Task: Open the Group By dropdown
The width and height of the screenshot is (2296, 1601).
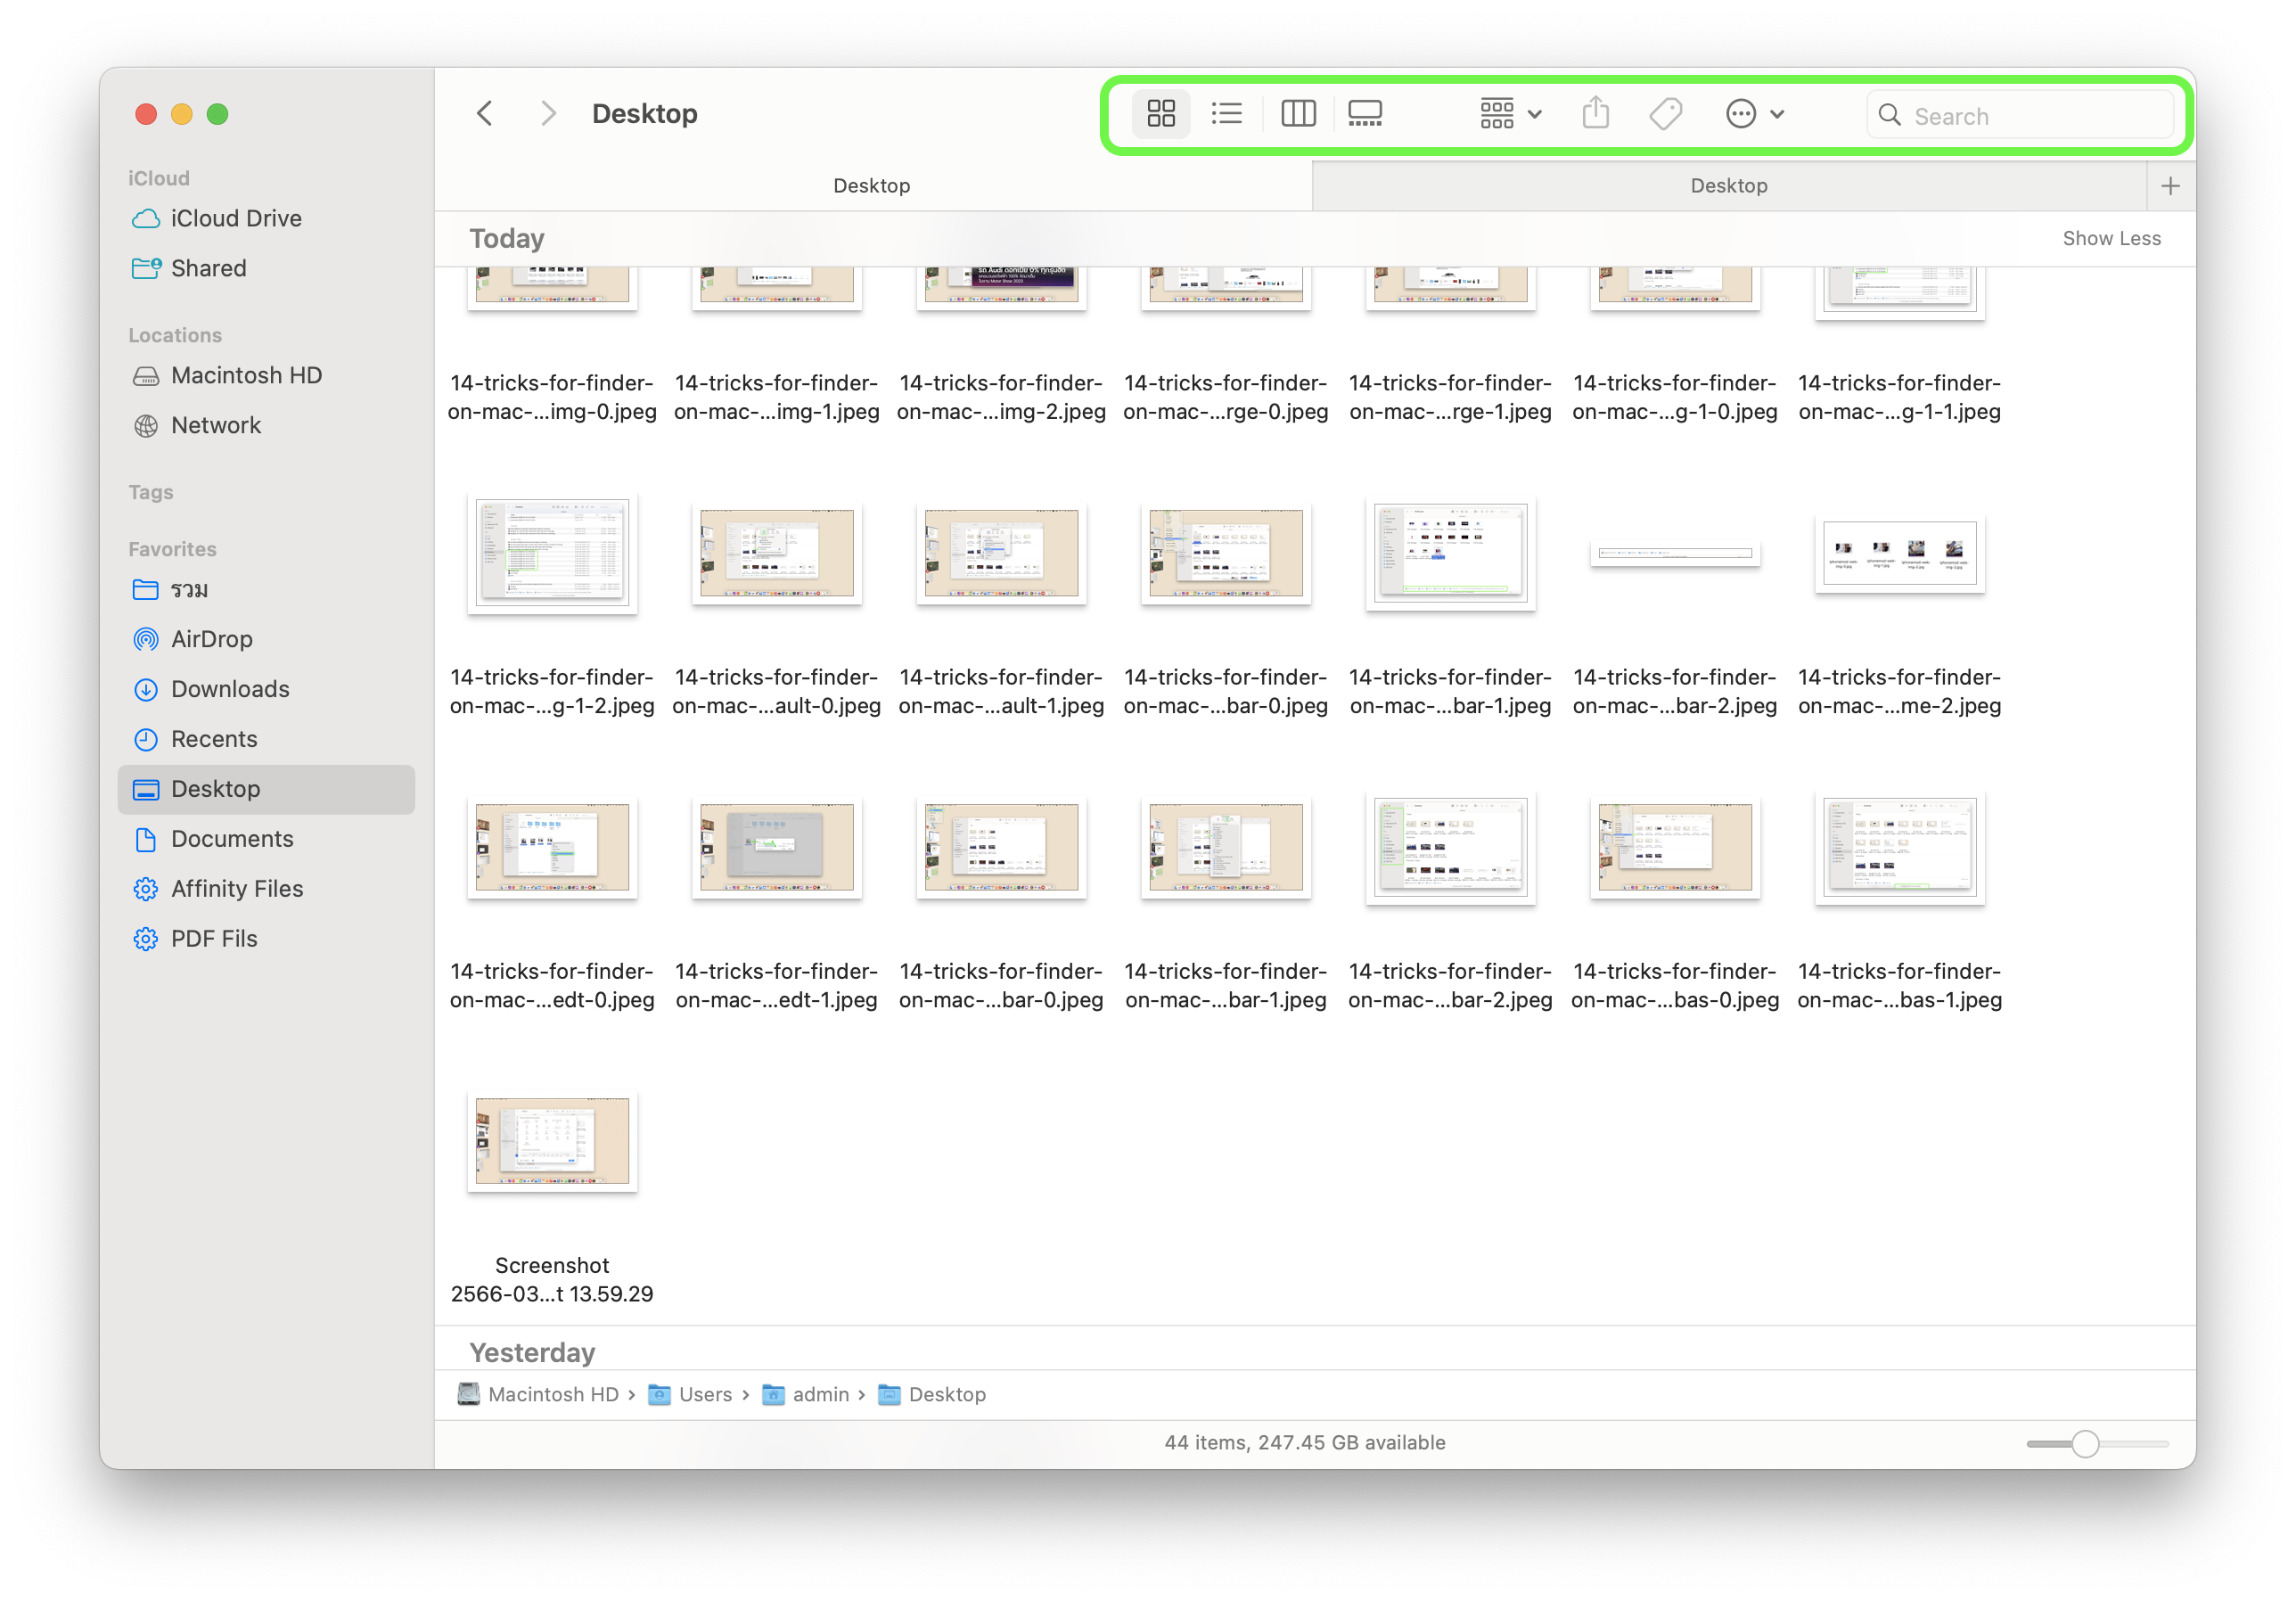Action: [1509, 114]
